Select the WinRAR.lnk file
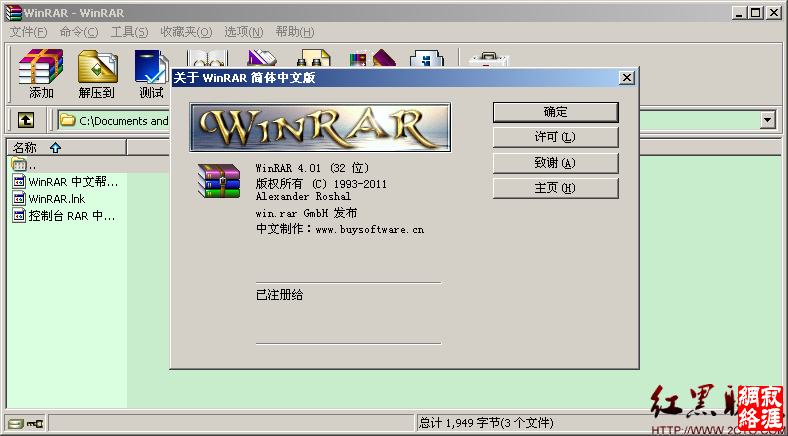Image resolution: width=788 pixels, height=436 pixels. [49, 198]
